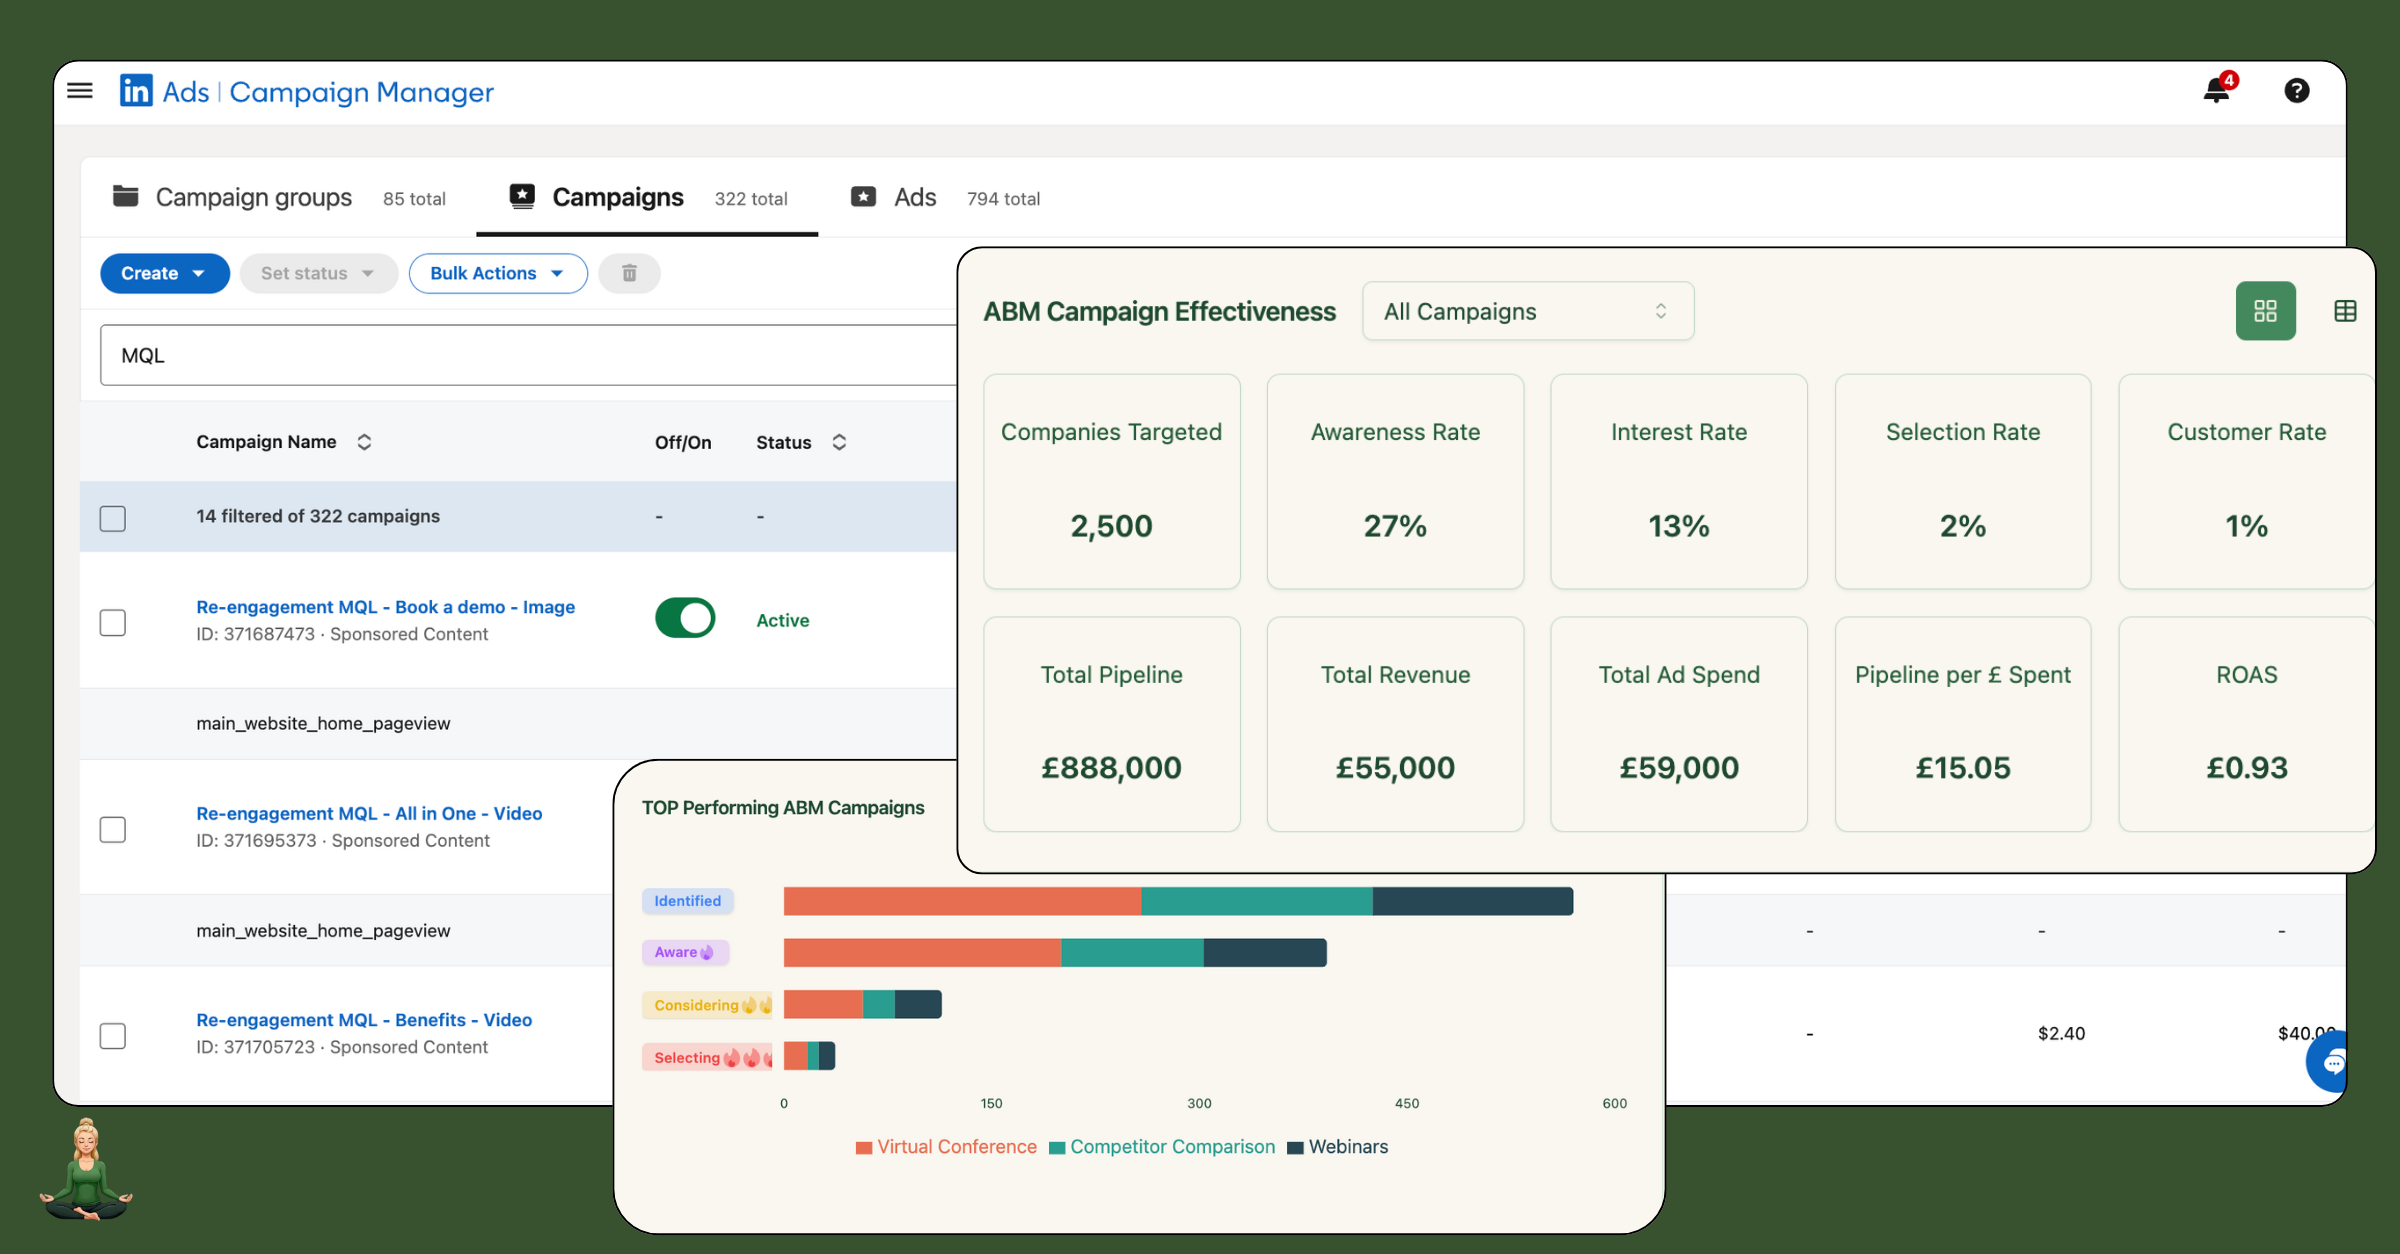2400x1254 pixels.
Task: Switch to the Campaign groups tab
Action: 253,197
